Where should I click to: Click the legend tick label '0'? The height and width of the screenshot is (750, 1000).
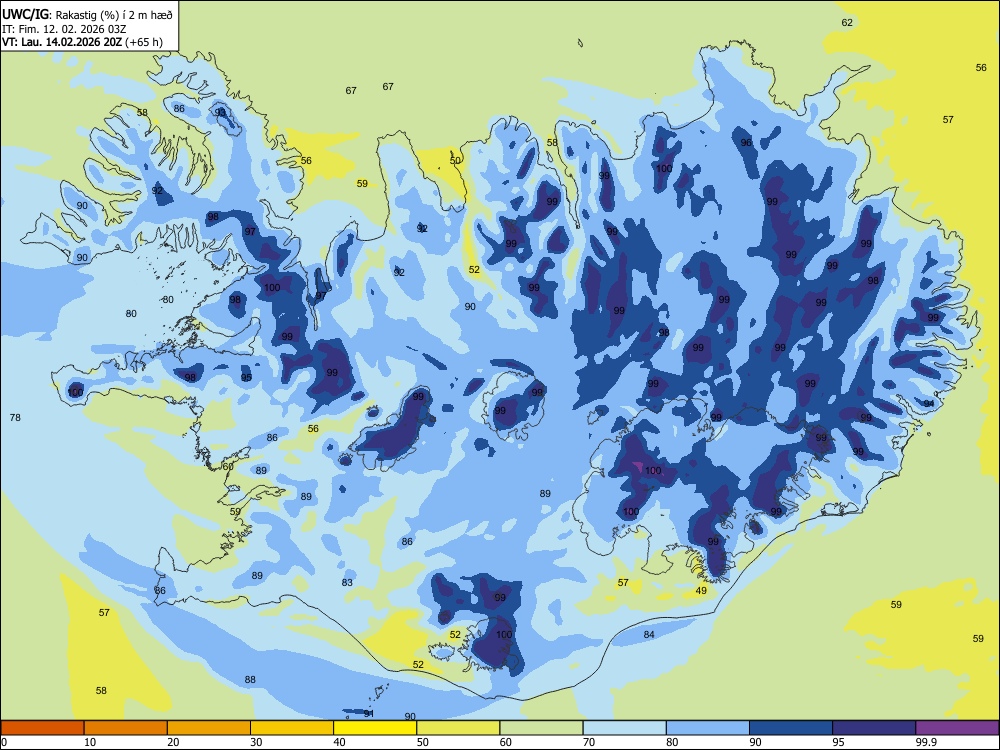click(4, 742)
